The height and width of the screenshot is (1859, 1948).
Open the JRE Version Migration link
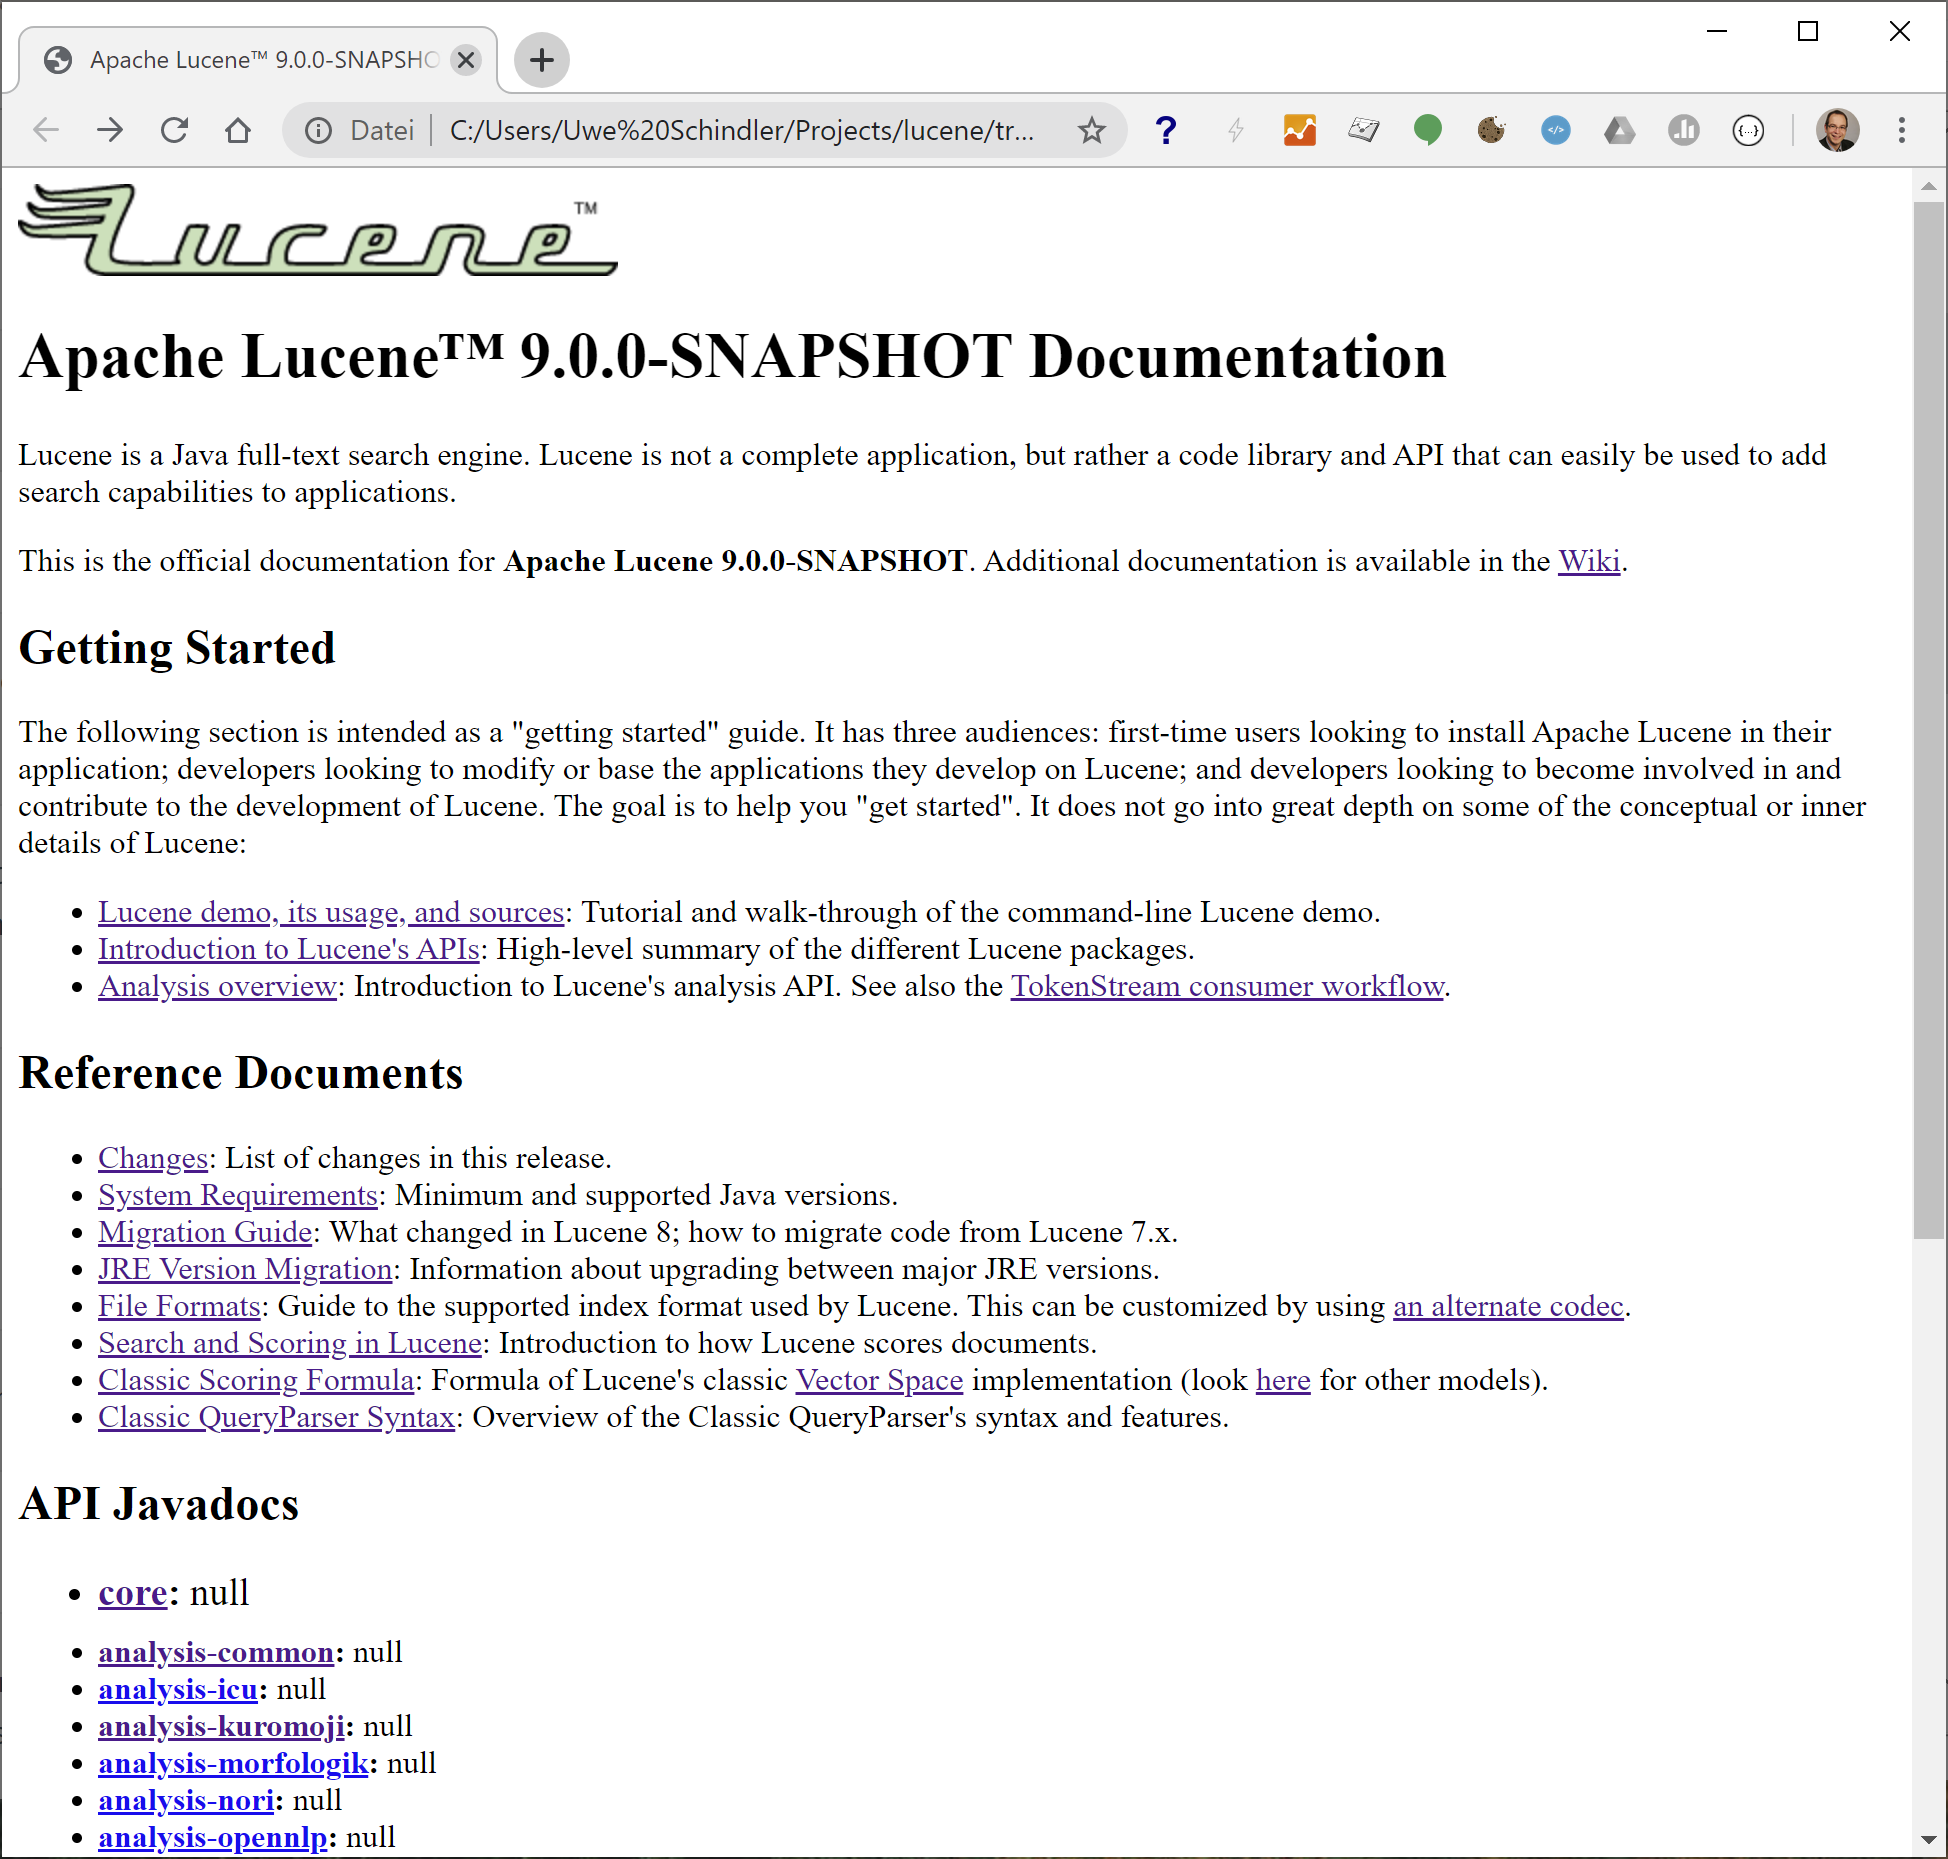click(245, 1269)
